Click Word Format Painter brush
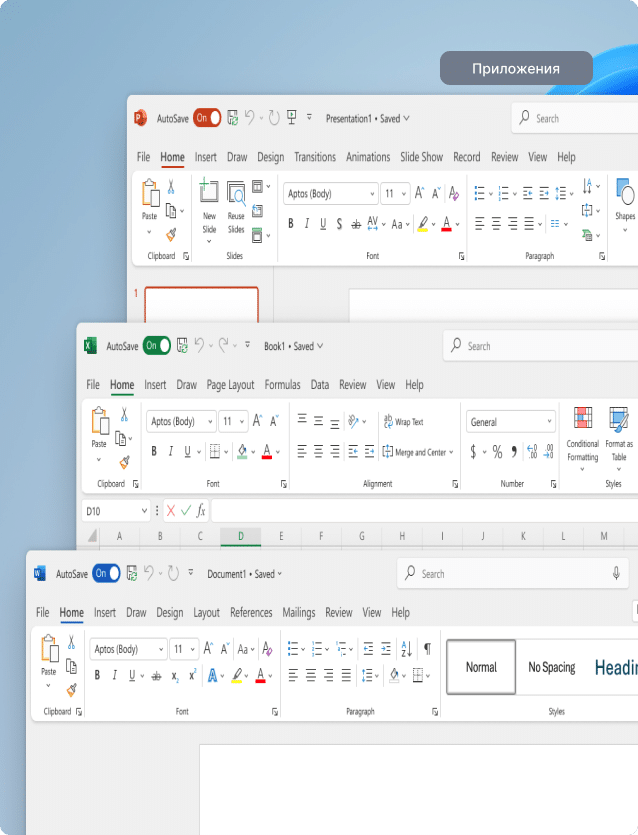The image size is (638, 835). (x=71, y=690)
